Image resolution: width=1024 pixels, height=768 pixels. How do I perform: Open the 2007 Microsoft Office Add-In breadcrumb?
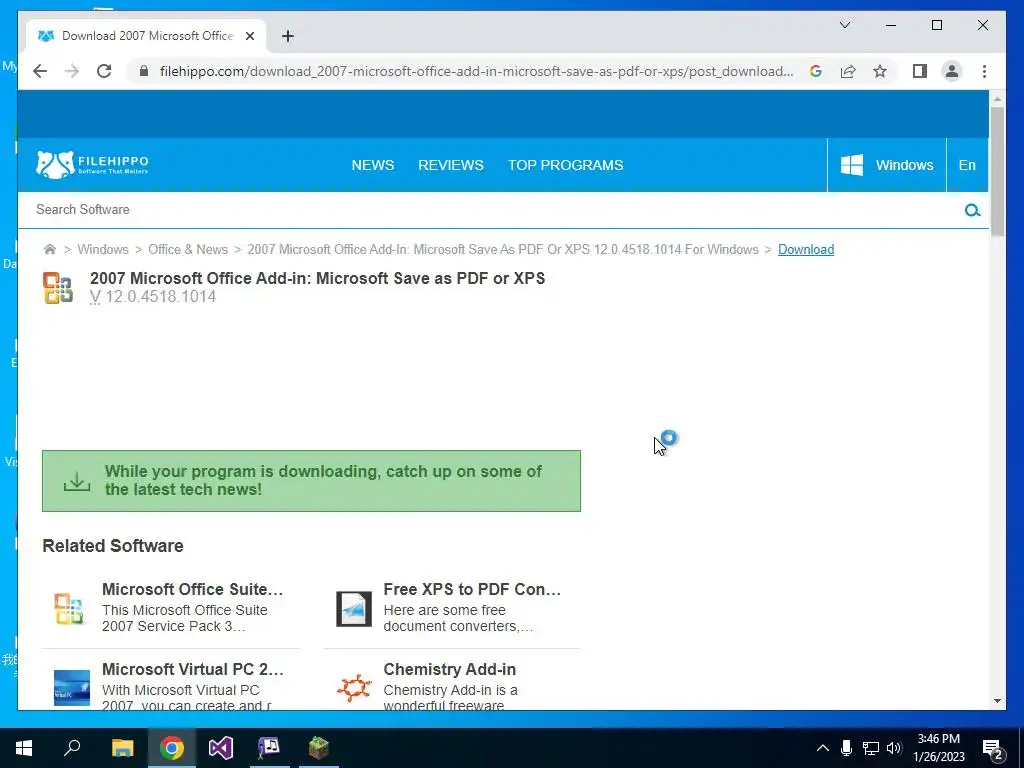coord(503,249)
